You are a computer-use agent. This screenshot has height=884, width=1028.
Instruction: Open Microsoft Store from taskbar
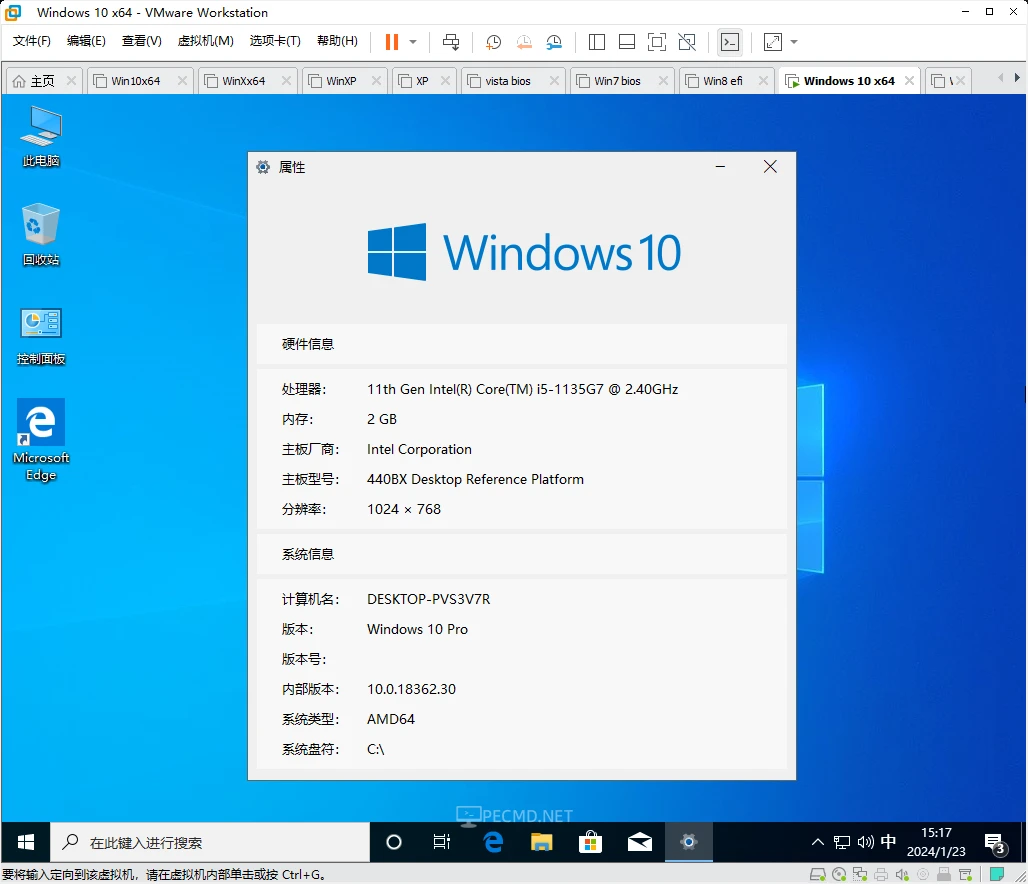(x=590, y=842)
